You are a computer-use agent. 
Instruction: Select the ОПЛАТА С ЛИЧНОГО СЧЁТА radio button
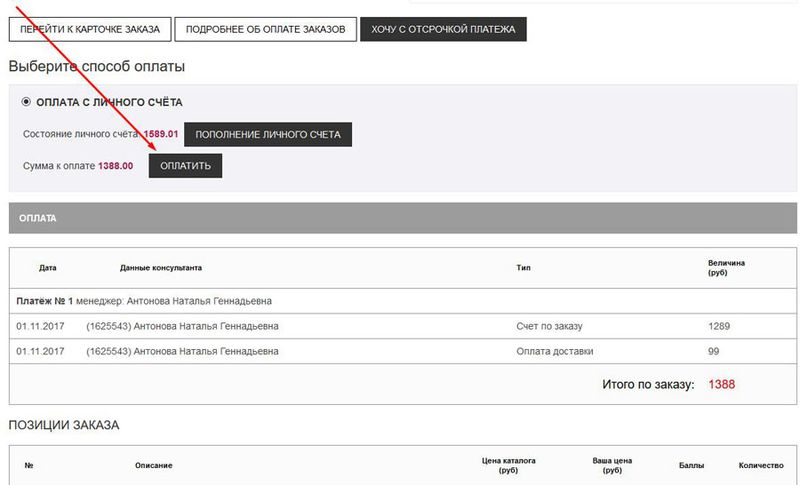coord(26,102)
